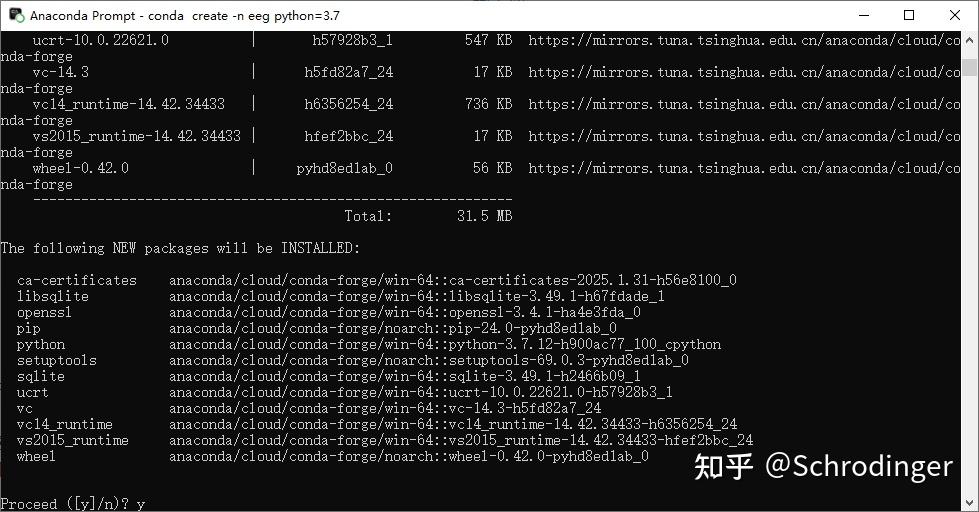979x512 pixels.
Task: Click the ca-certificates package name
Action: (76, 281)
